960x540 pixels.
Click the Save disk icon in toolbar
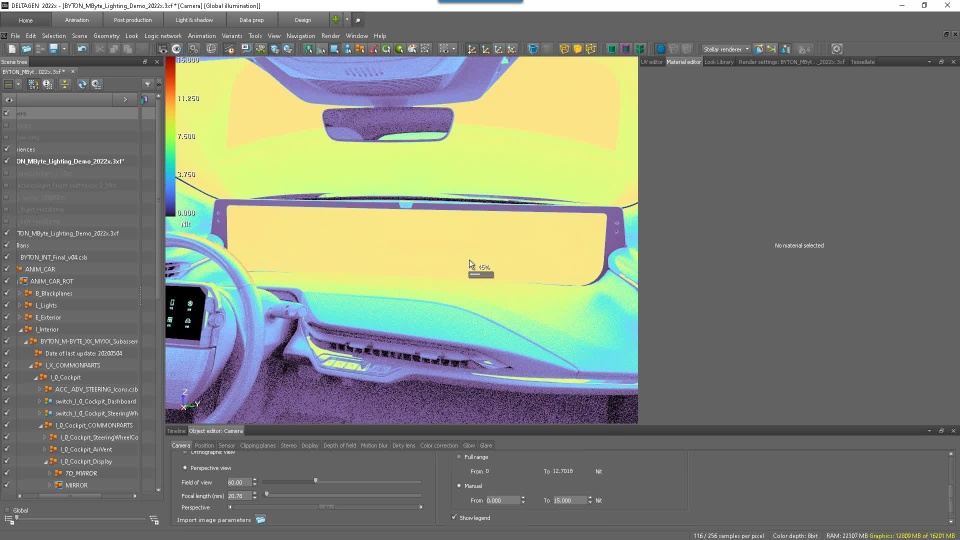[52, 49]
